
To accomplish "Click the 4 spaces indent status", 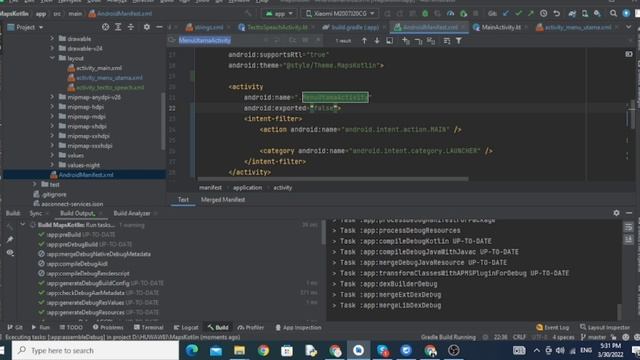I will tap(563, 337).
